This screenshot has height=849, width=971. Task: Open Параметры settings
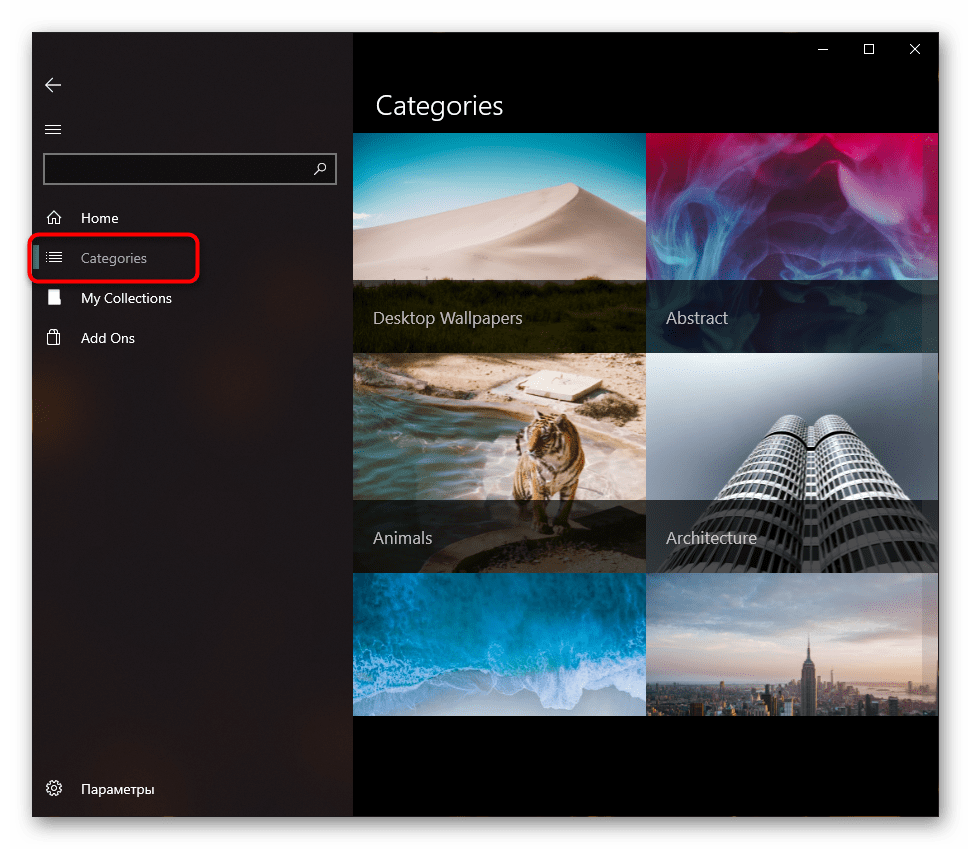point(118,789)
